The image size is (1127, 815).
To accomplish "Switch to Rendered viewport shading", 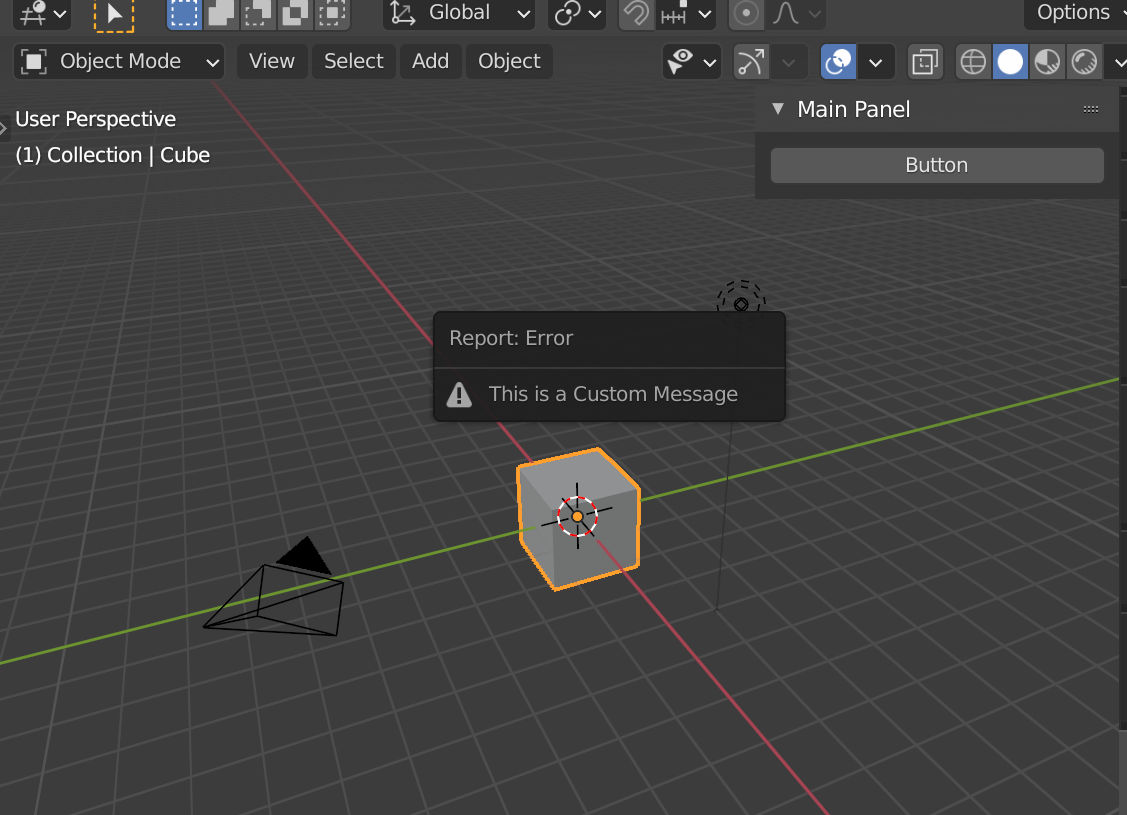I will click(1085, 61).
